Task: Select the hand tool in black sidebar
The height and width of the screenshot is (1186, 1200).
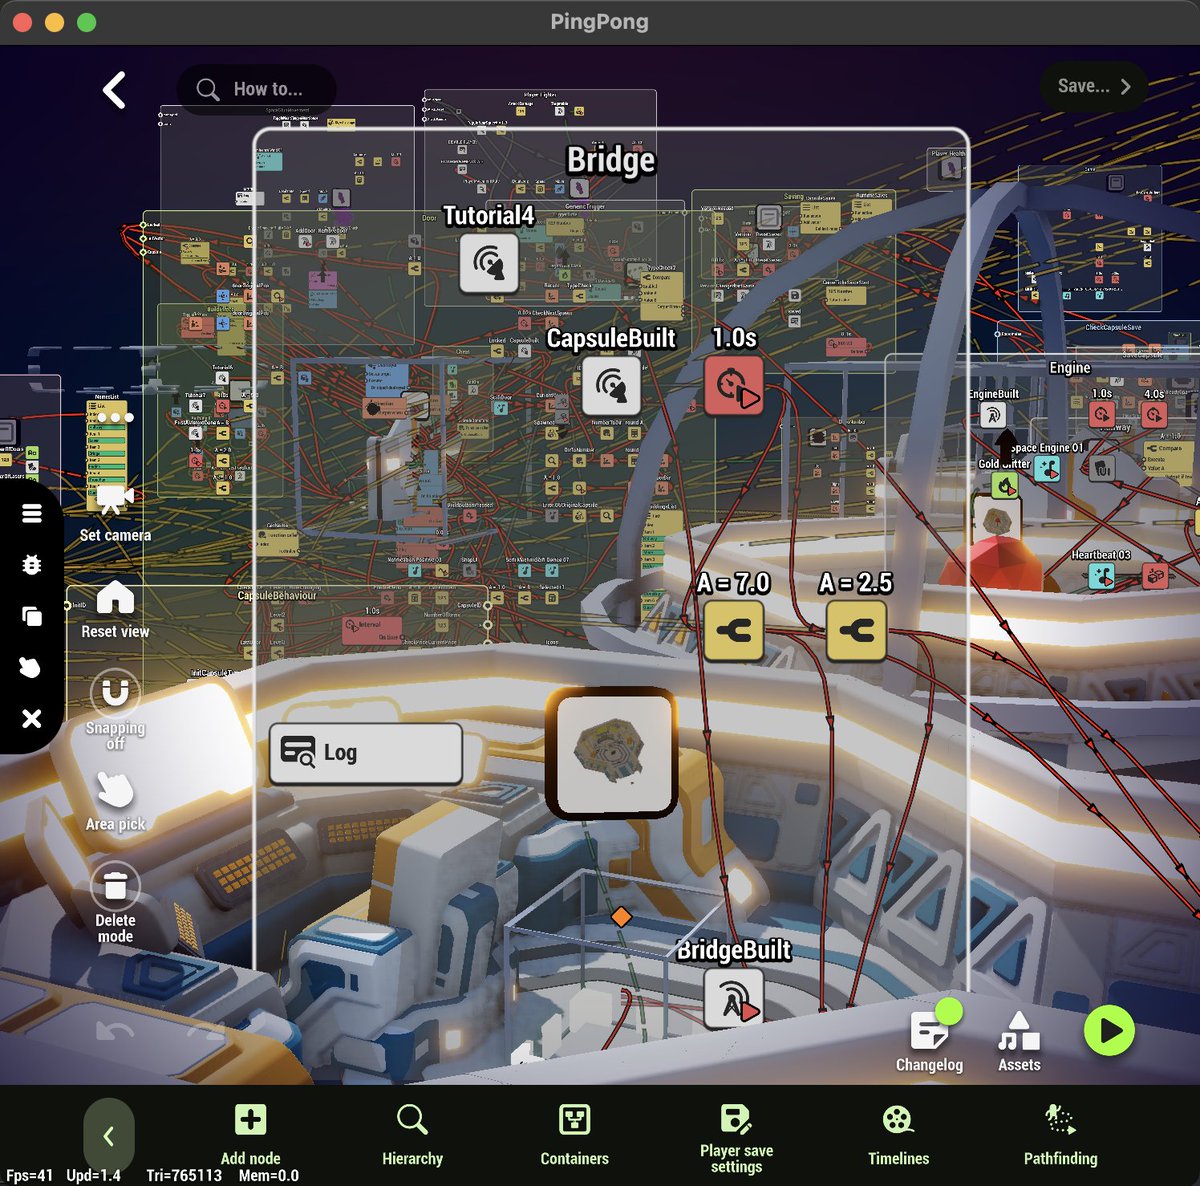Action: pyautogui.click(x=30, y=667)
